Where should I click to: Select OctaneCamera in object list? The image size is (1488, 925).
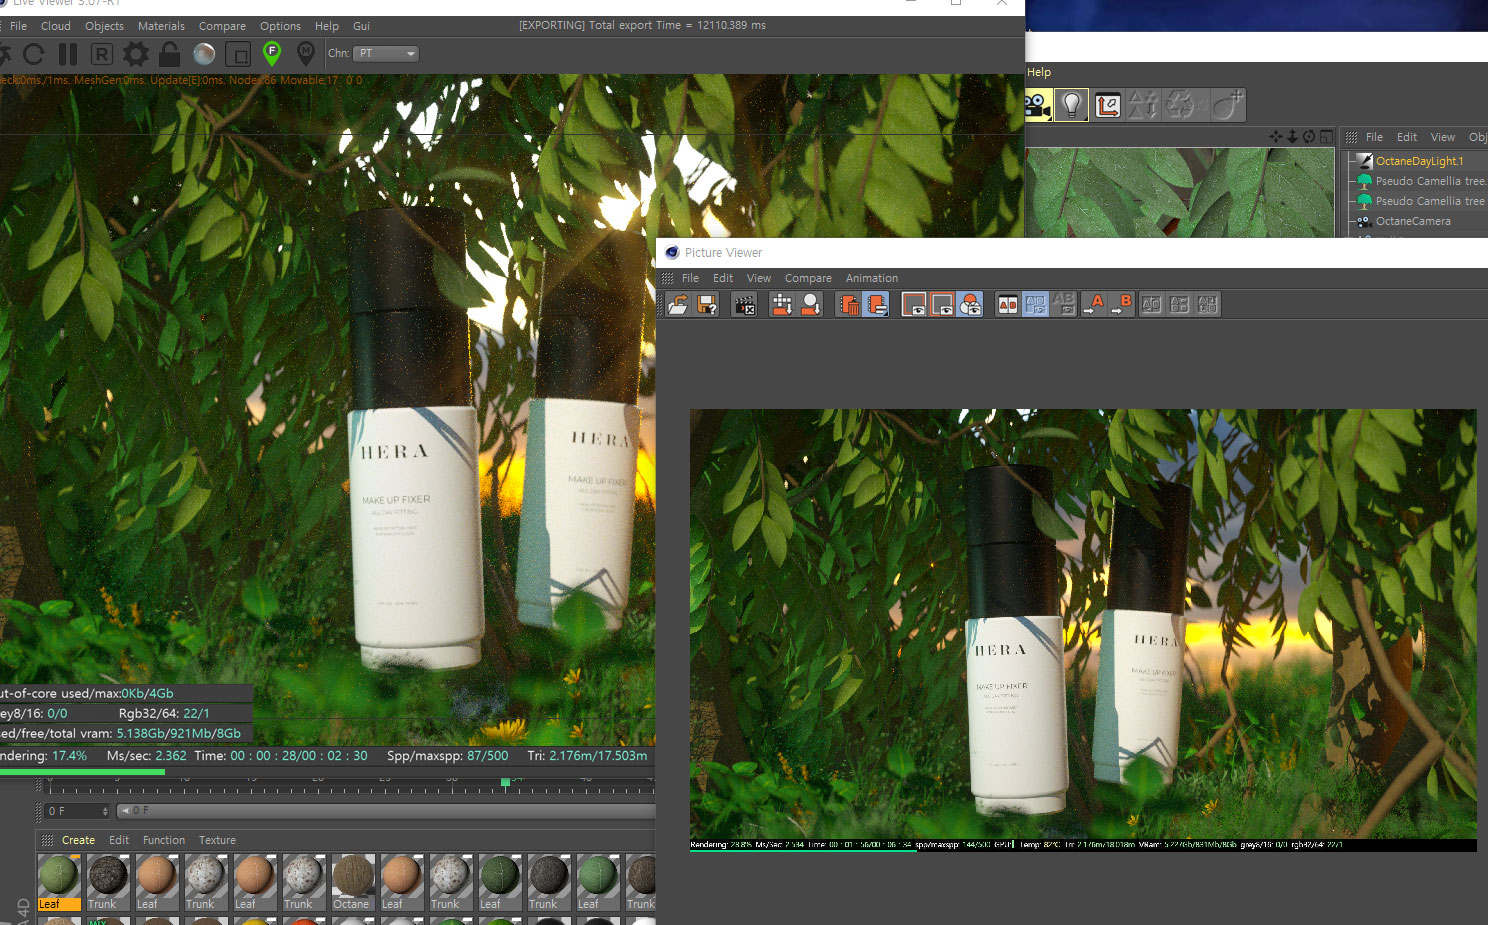click(x=1412, y=221)
